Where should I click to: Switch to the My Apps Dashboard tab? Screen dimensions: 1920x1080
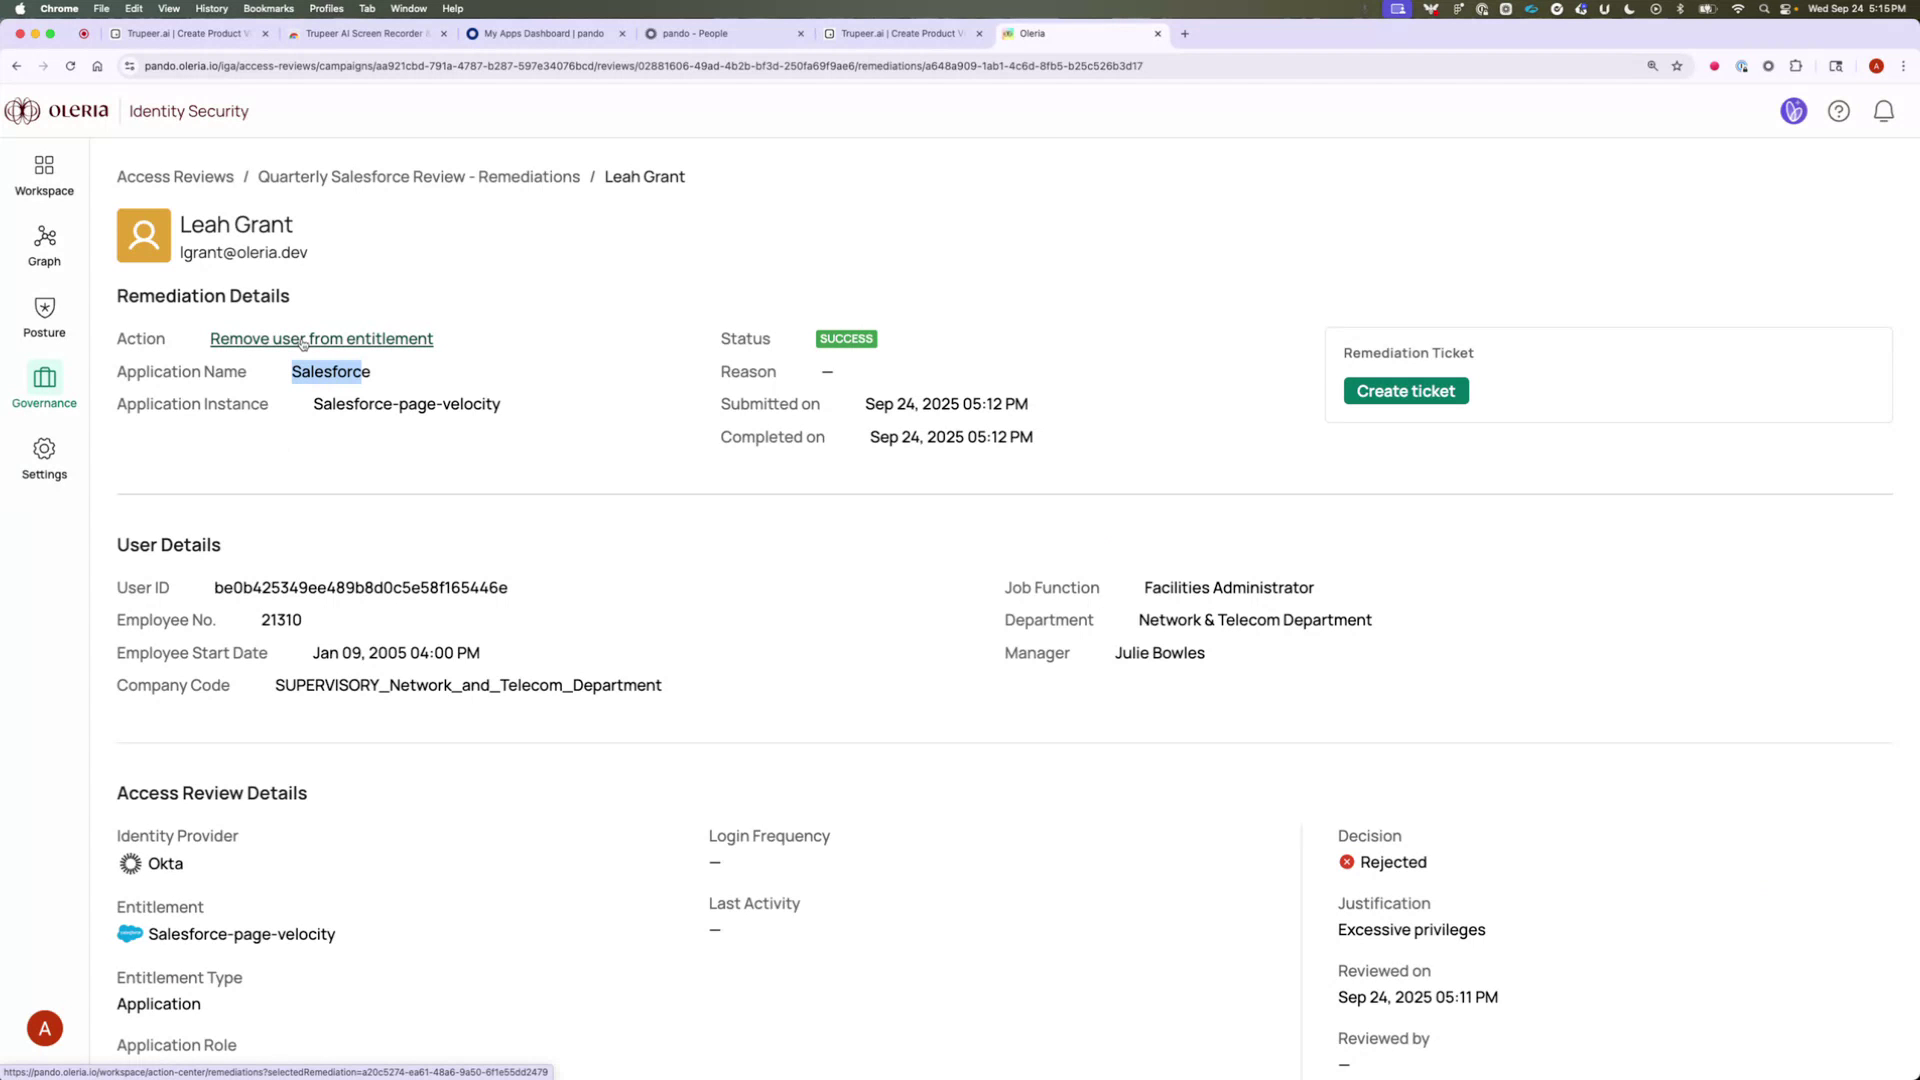545,33
